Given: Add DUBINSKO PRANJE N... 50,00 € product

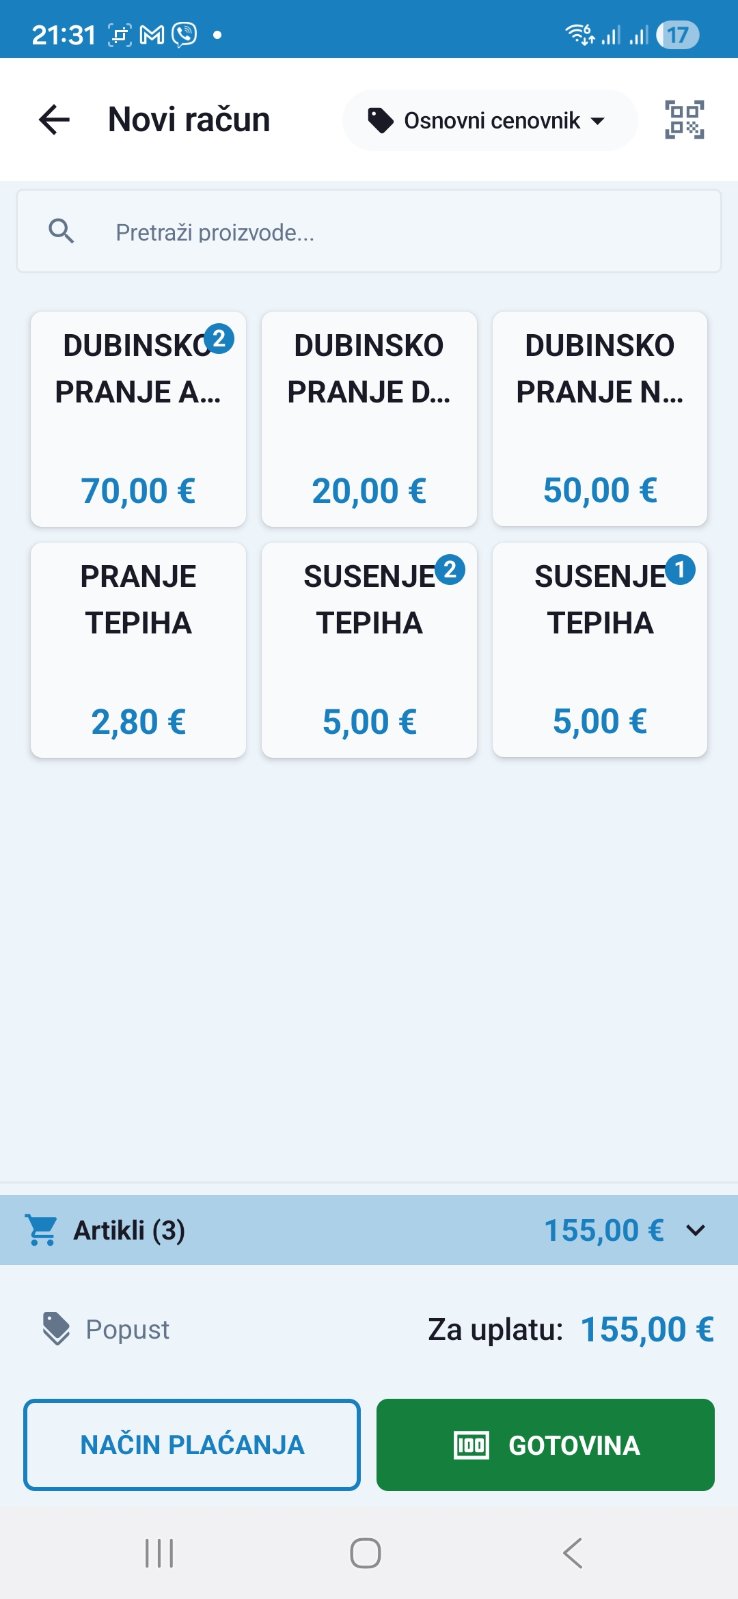Looking at the screenshot, I should 600,420.
